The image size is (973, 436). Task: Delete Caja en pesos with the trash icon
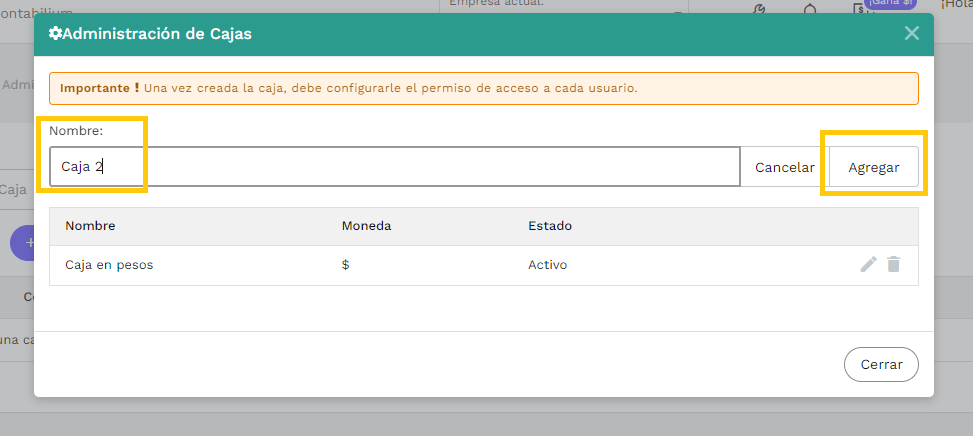[893, 265]
